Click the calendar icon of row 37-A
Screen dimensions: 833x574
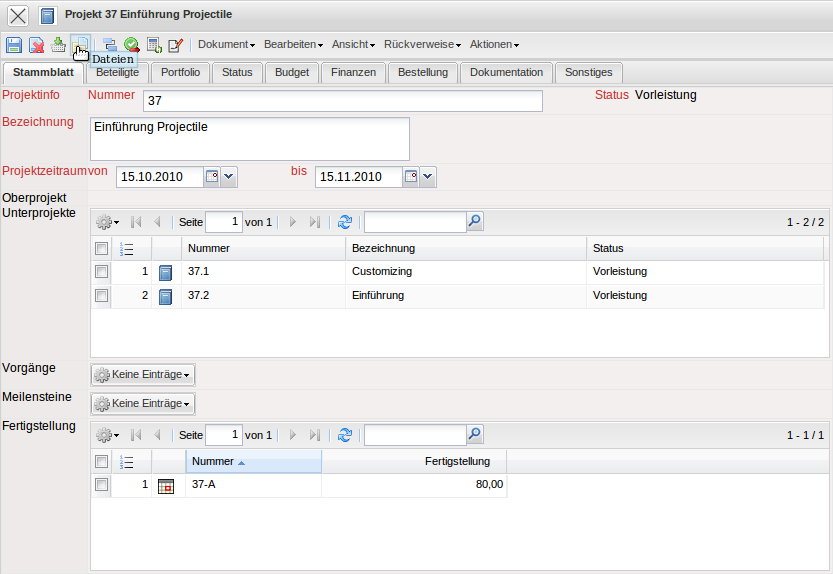(x=166, y=485)
